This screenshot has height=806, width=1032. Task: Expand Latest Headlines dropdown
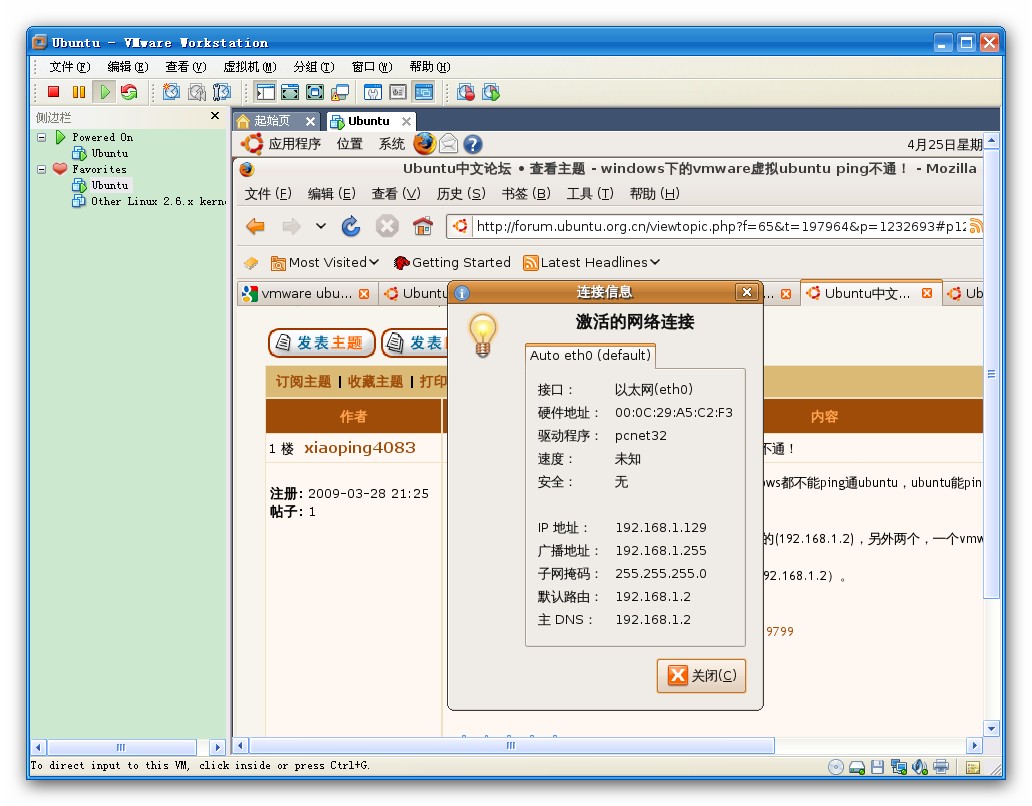coord(591,263)
